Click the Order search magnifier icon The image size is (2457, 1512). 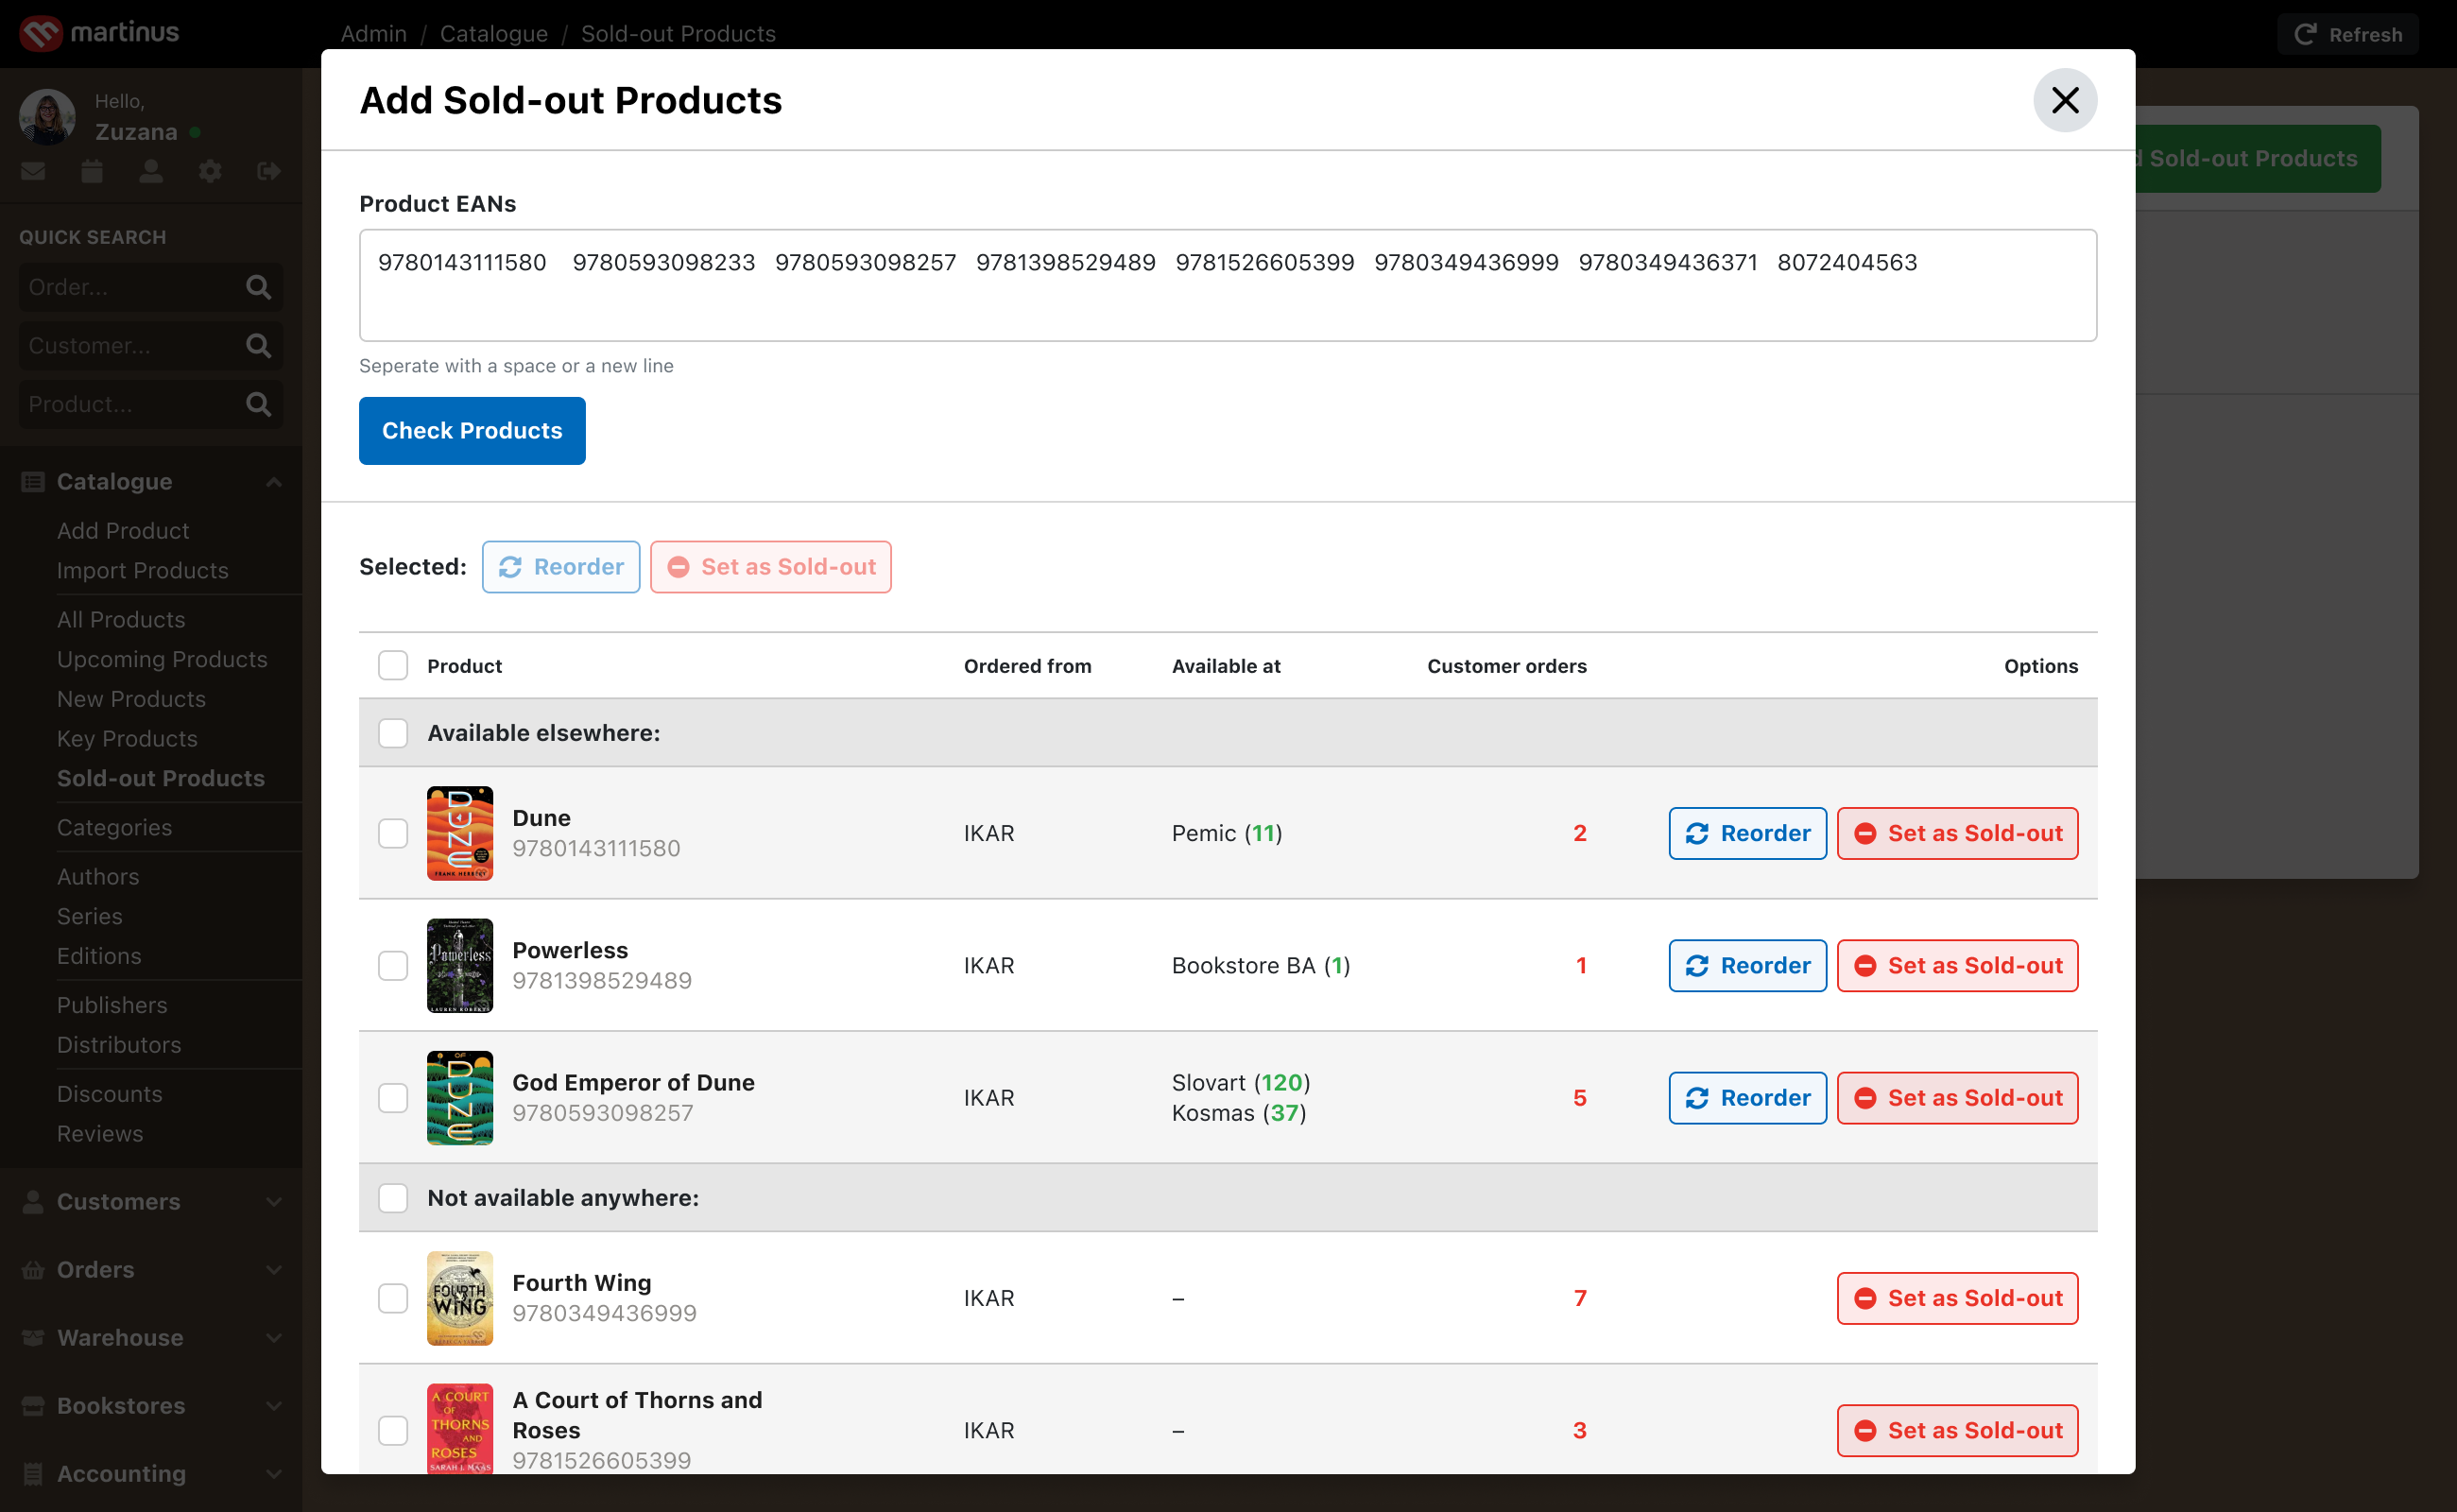click(x=258, y=287)
